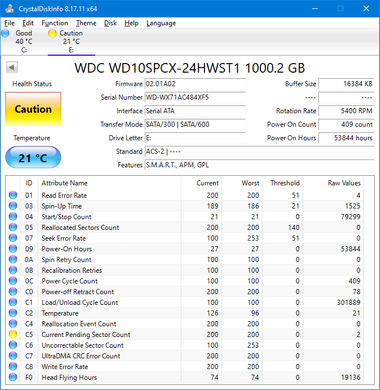Click the yellow circle for Current Pending Sector Count
Image resolution: width=380 pixels, height=390 pixels.
13,334
